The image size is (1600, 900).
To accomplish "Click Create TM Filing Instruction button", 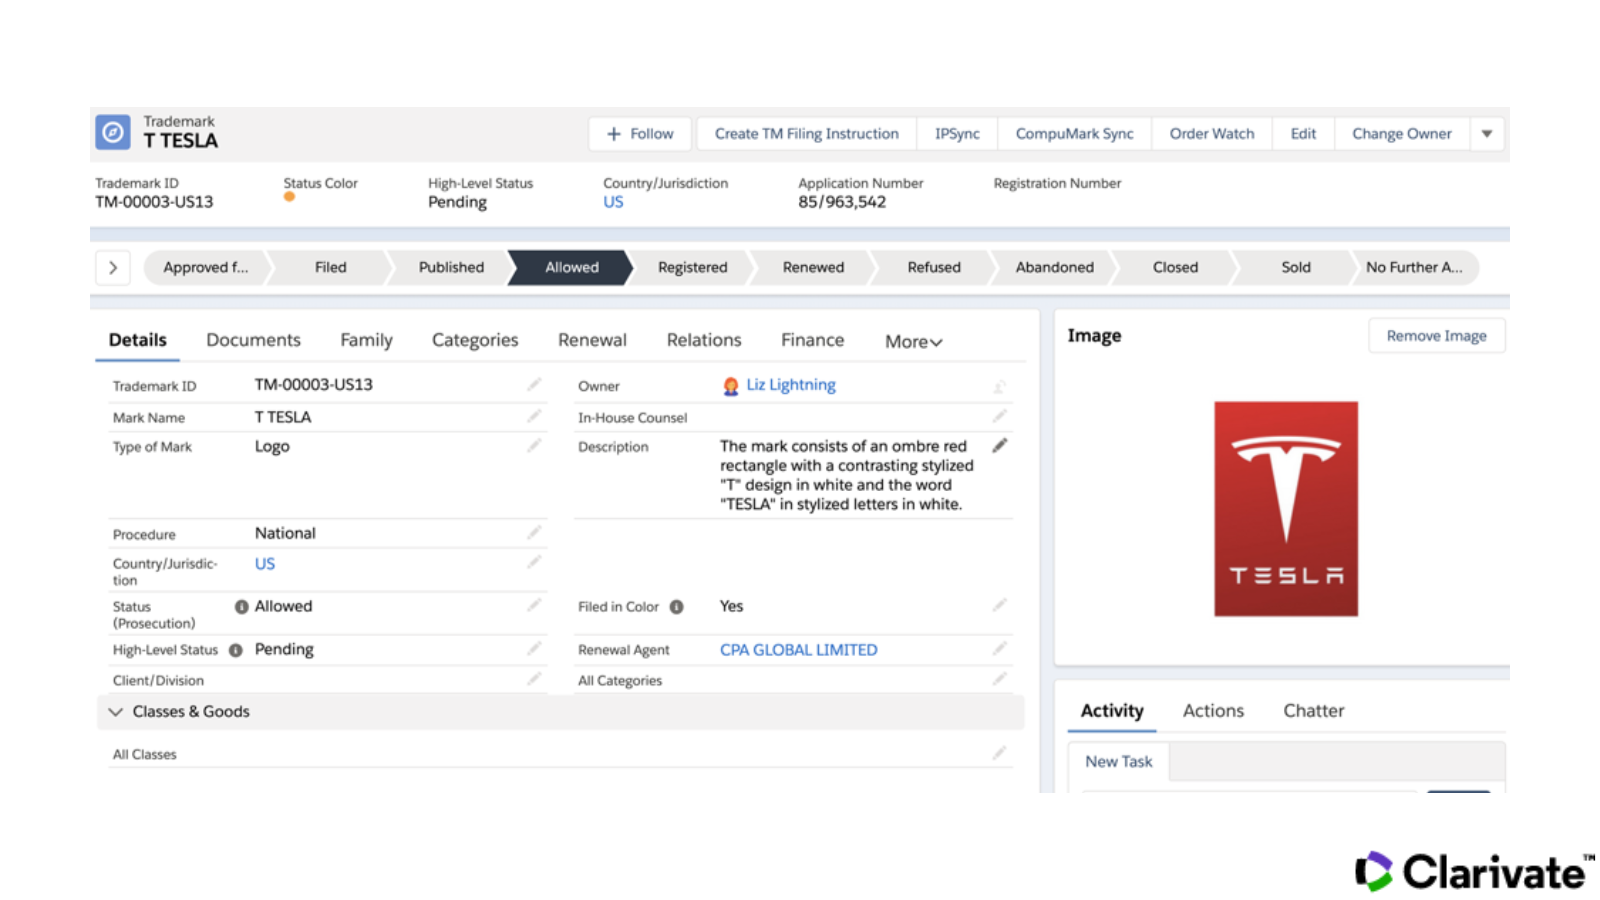I will 806,133.
